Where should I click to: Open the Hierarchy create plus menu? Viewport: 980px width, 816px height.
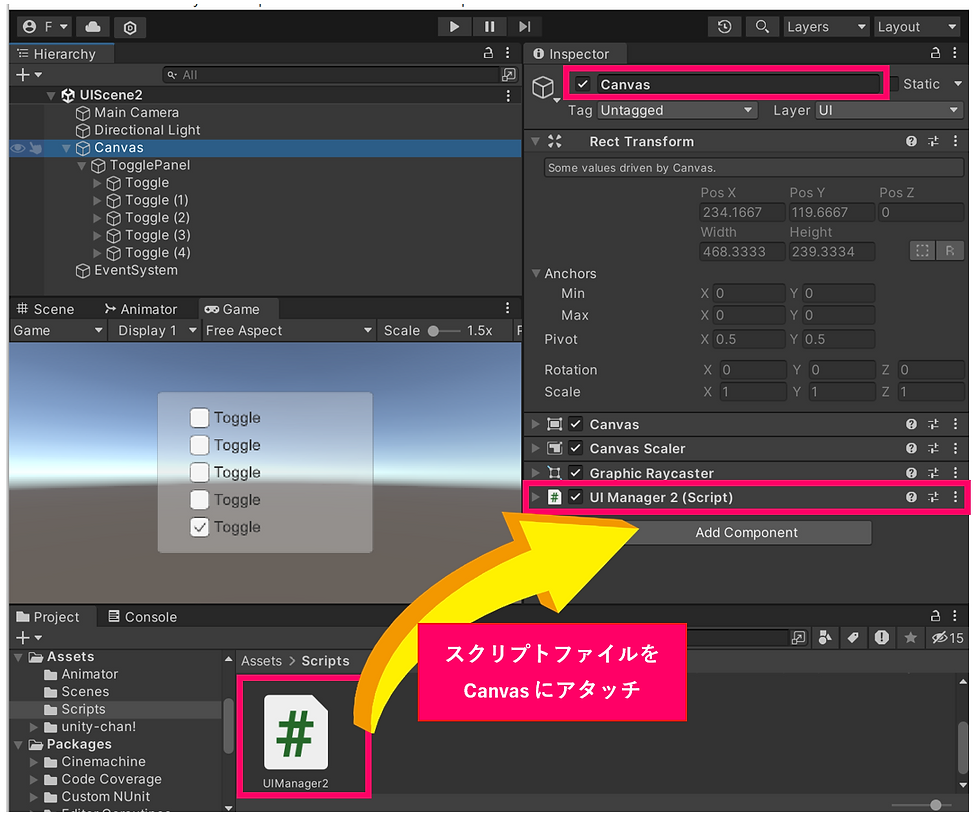click(28, 75)
